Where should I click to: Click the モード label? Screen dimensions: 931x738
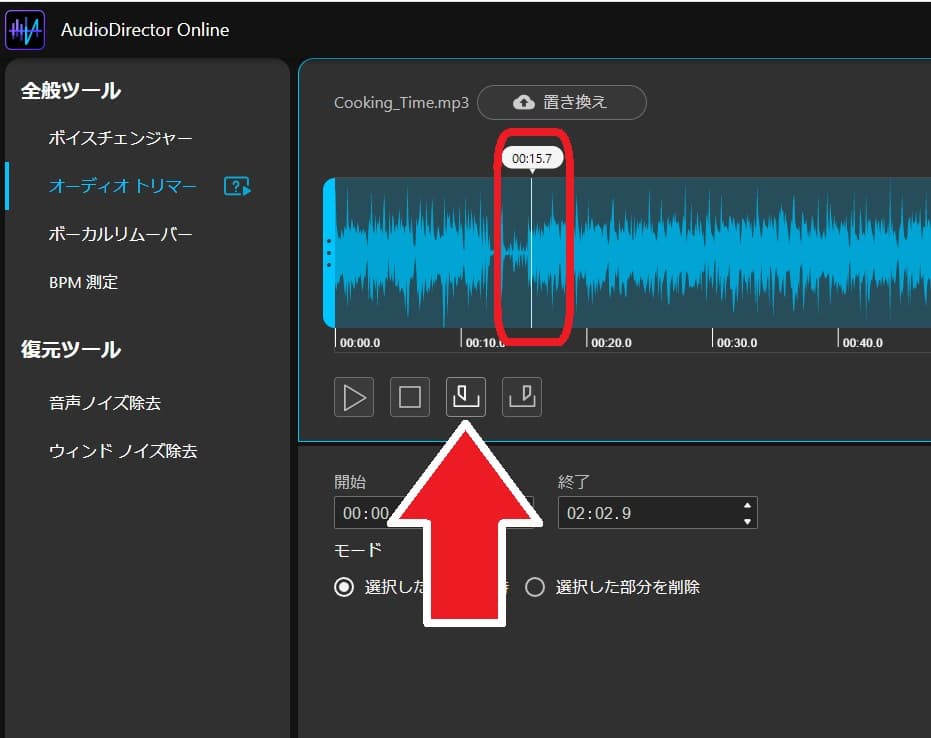coord(357,550)
